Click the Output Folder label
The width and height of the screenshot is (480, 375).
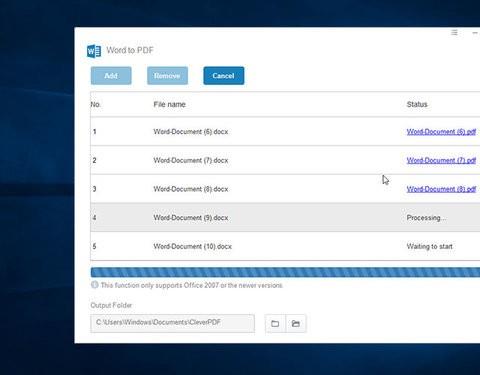point(111,305)
